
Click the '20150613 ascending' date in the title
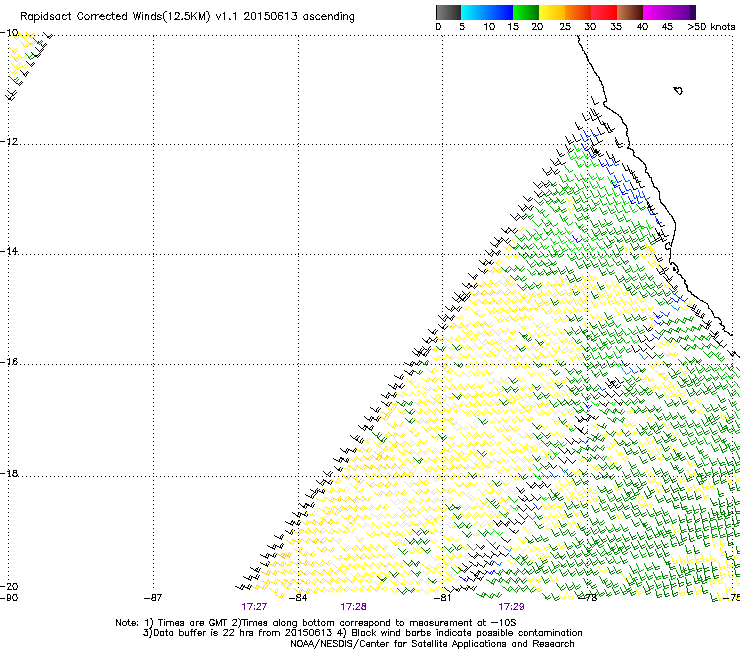[299, 17]
